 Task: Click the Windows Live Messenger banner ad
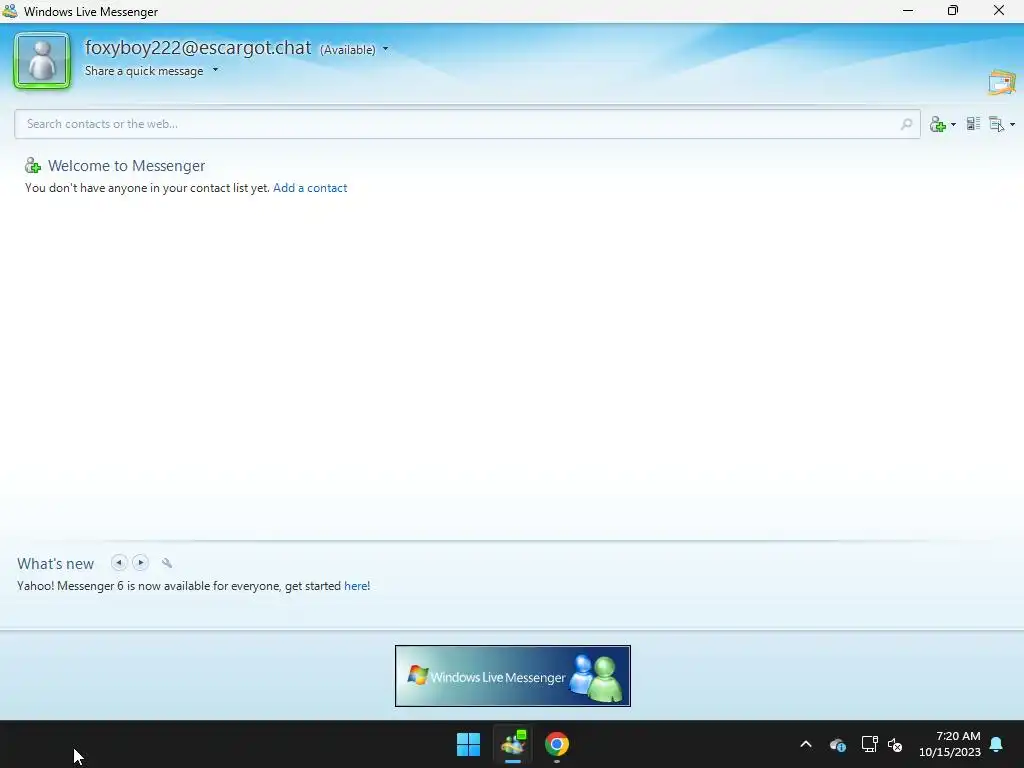[513, 676]
